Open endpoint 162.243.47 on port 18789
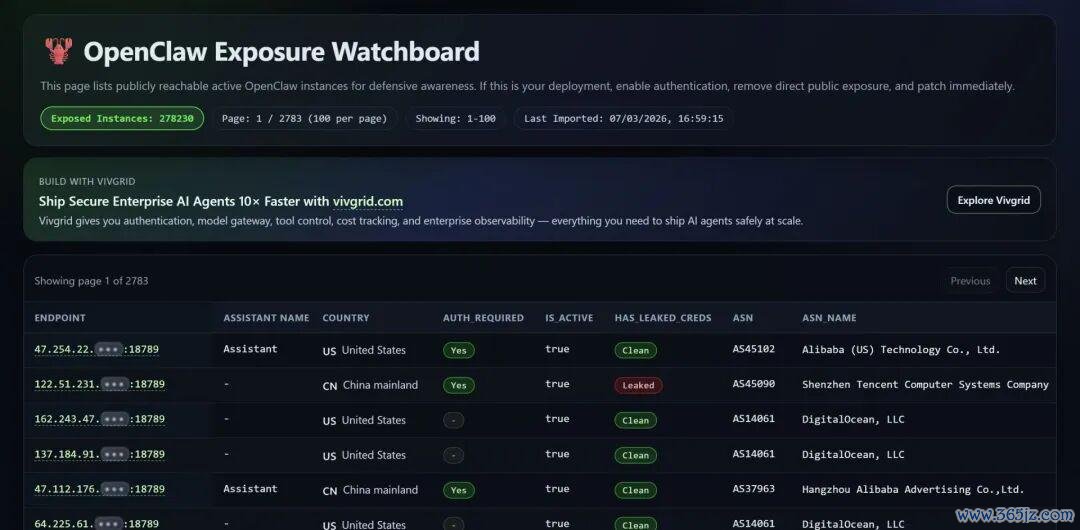 tap(99, 419)
